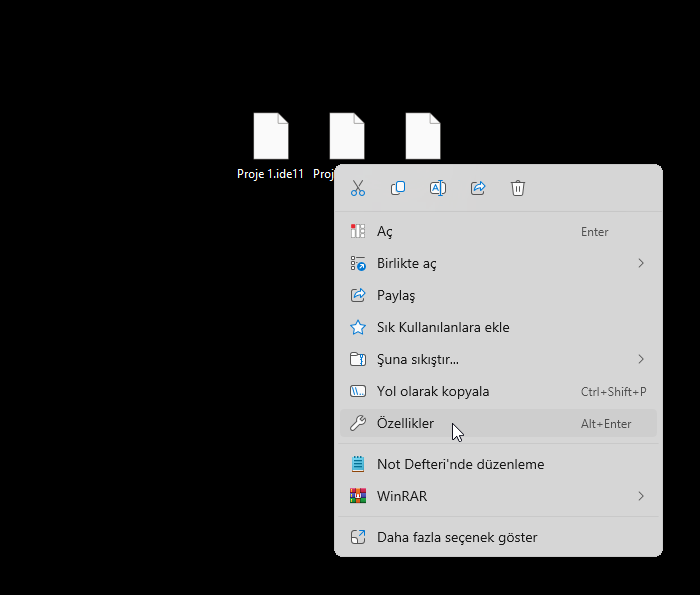Expand the Şuna sıkıştır submenu arrow
This screenshot has width=700, height=595.
641,359
